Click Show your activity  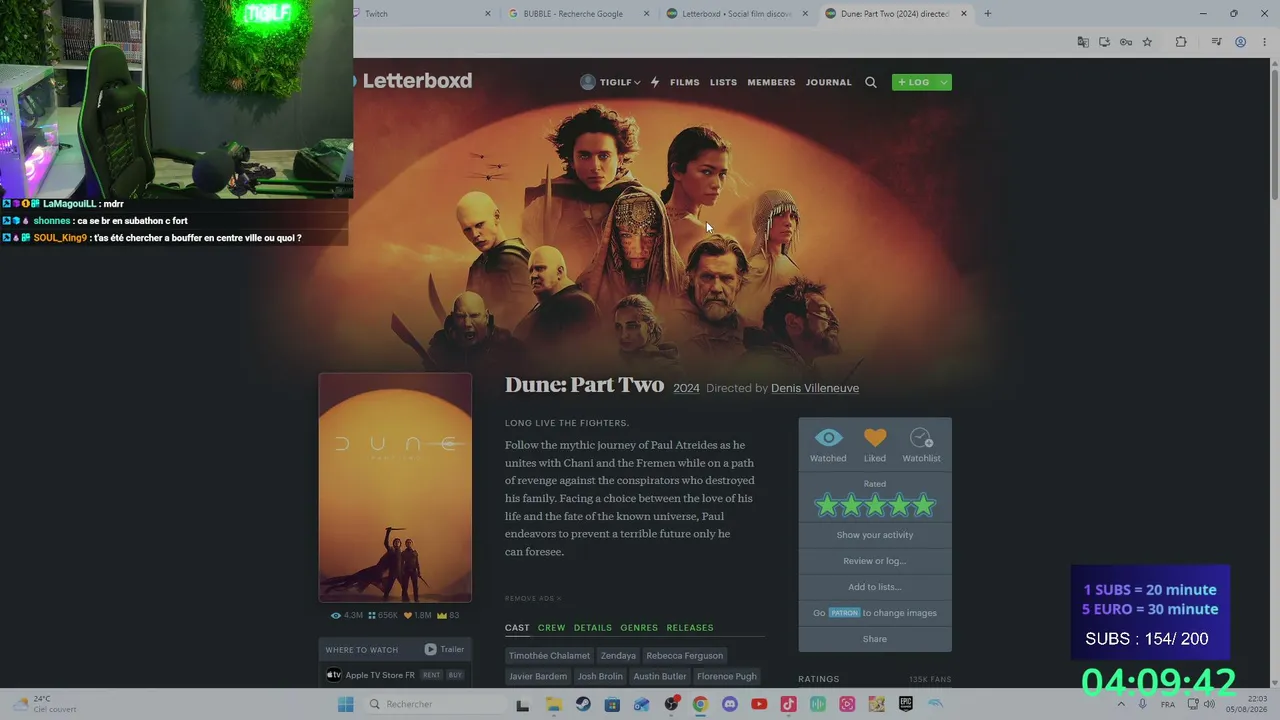(x=875, y=535)
